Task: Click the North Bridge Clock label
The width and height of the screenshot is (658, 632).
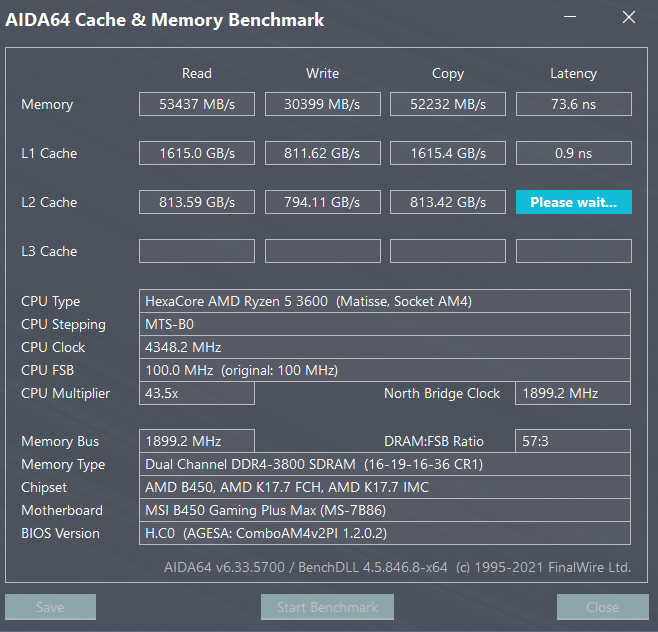Action: coord(442,393)
